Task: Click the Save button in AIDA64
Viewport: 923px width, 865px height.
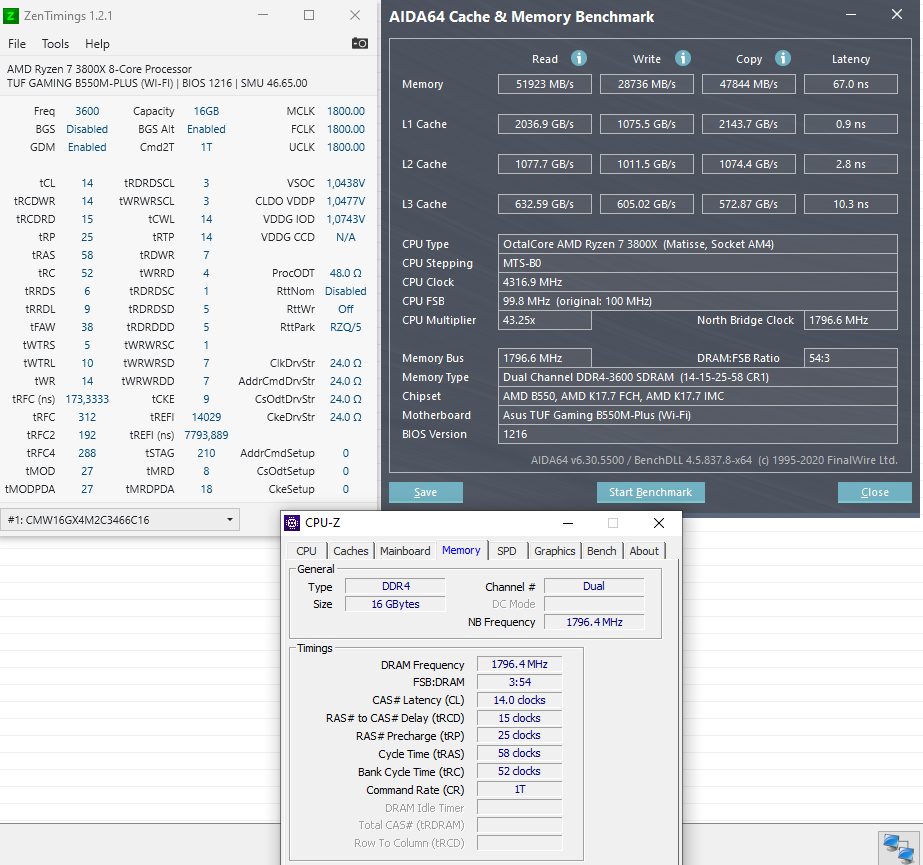Action: tap(426, 492)
